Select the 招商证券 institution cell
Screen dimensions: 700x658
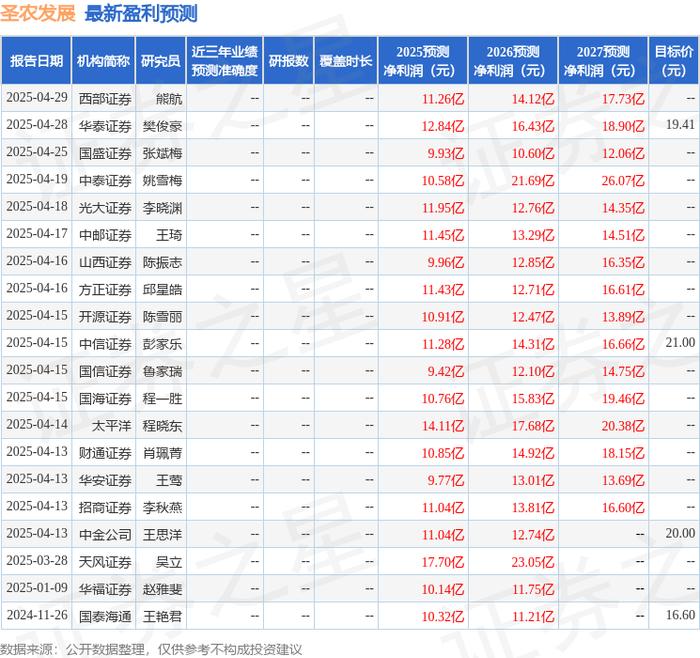(105, 507)
